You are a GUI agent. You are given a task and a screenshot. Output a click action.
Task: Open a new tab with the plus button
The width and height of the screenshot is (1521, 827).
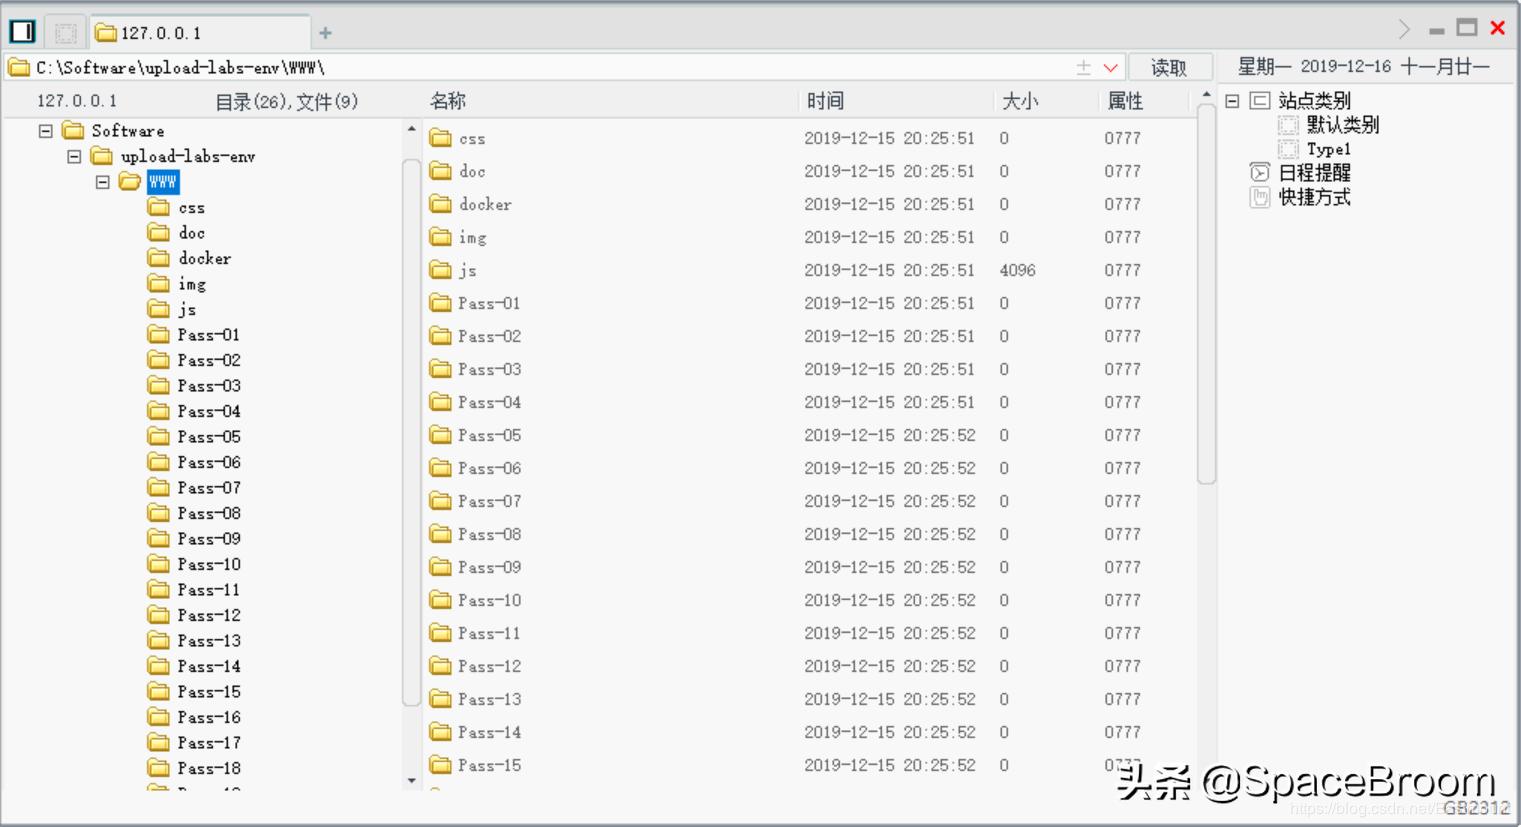325,32
